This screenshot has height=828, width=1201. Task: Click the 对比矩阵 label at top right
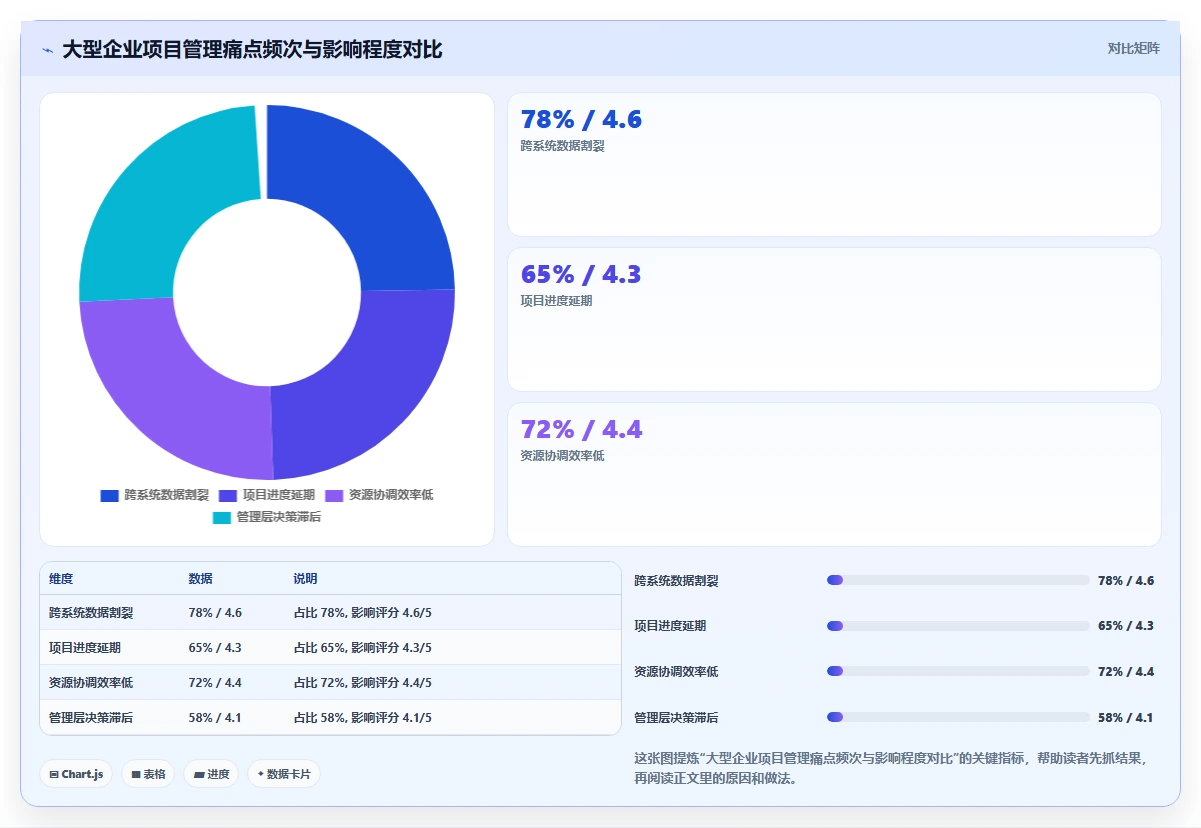click(1133, 48)
